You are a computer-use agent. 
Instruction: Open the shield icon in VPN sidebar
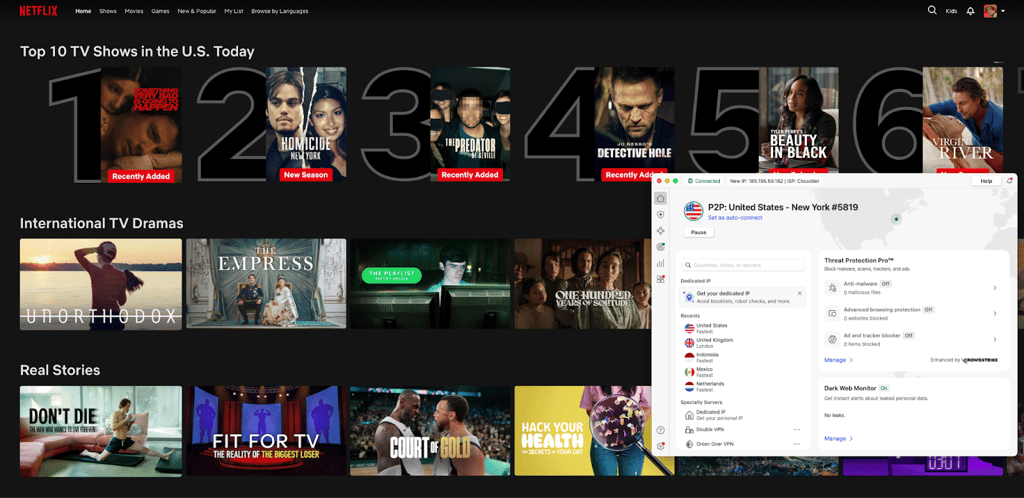tap(660, 215)
